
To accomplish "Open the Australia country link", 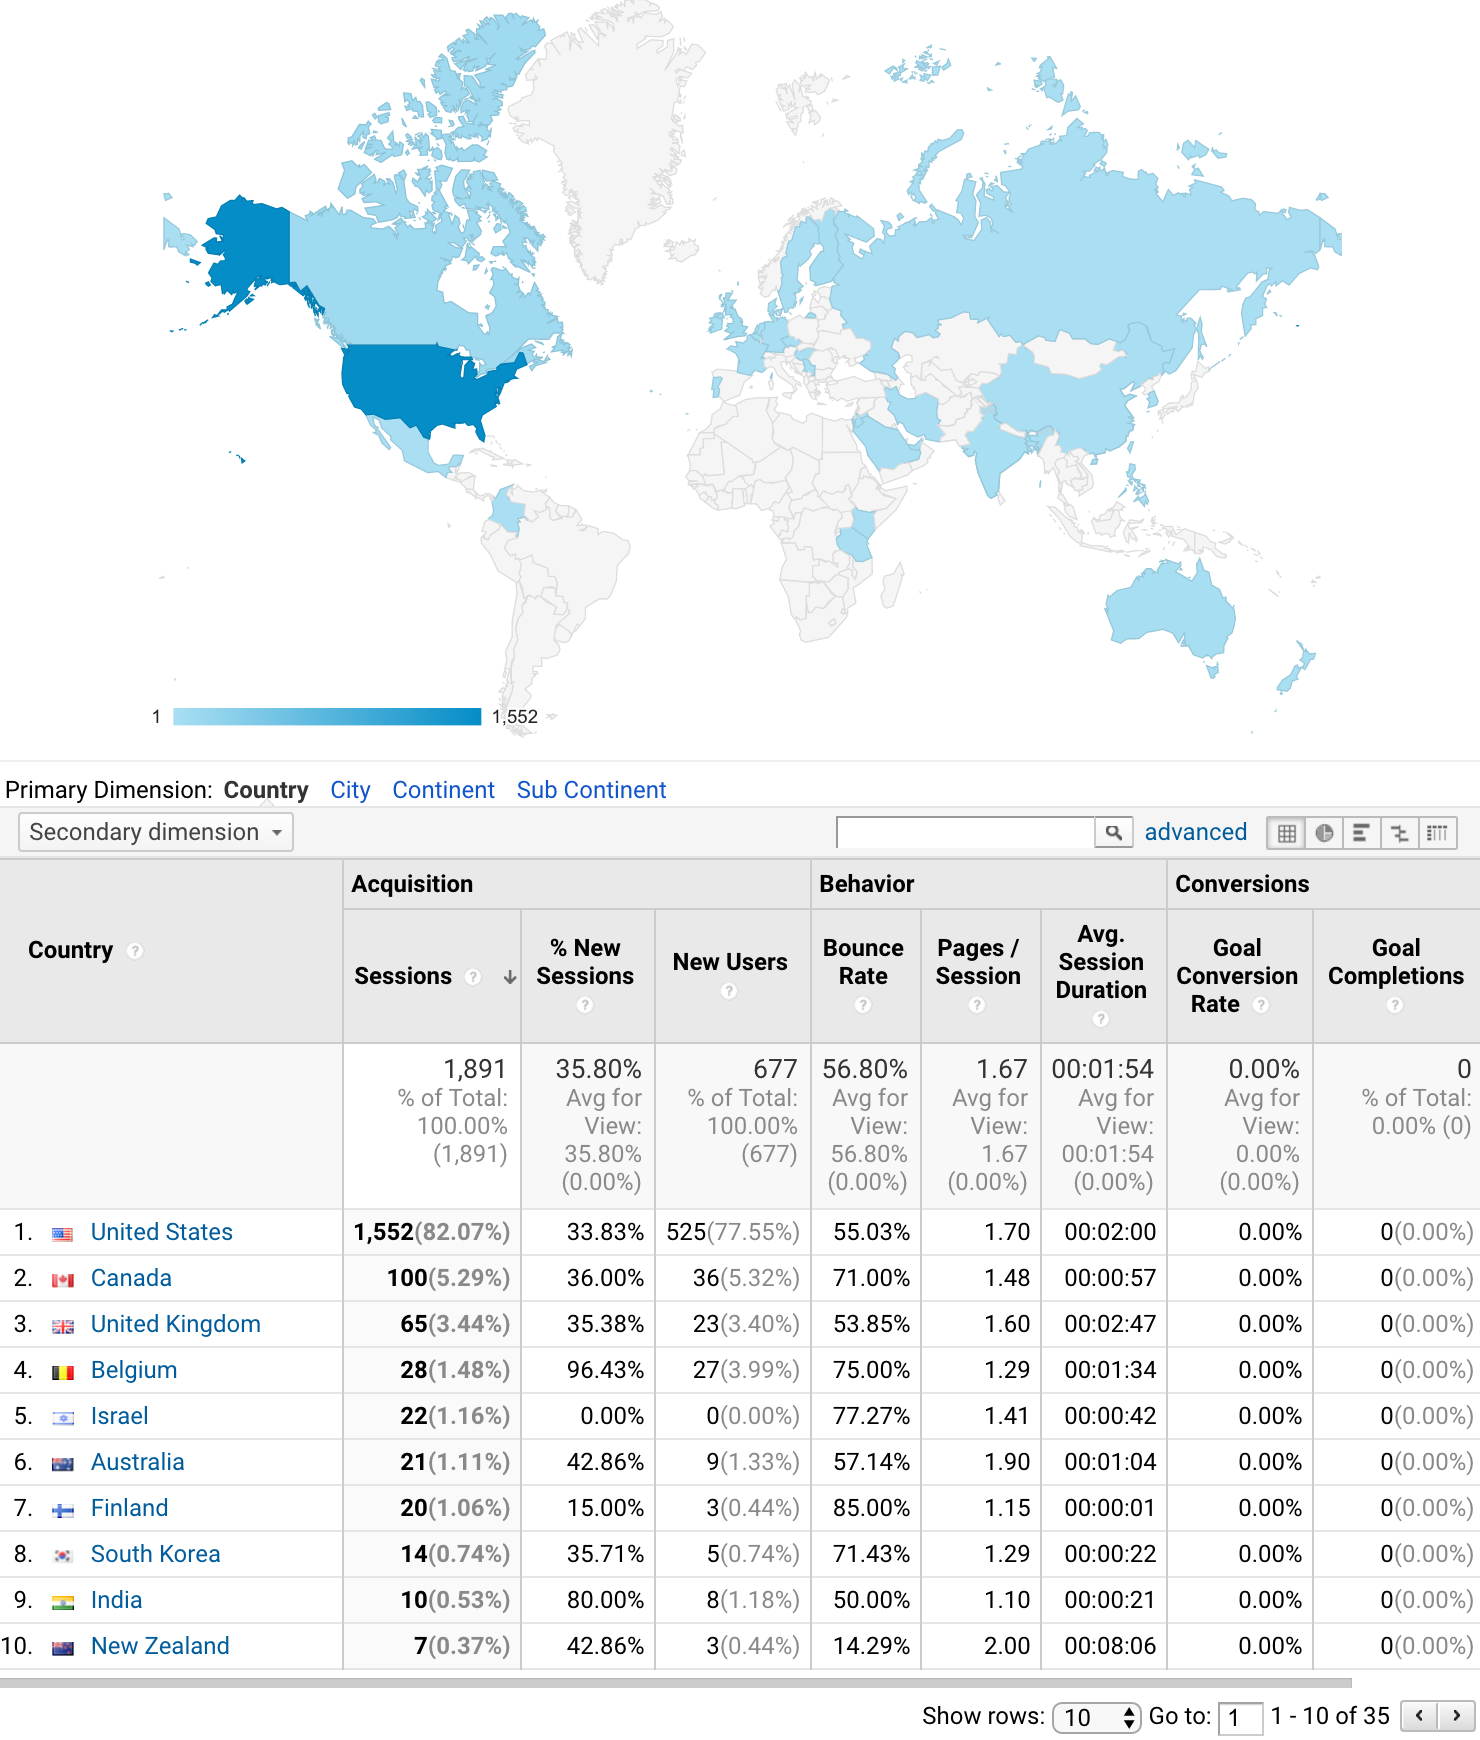I will [x=138, y=1462].
